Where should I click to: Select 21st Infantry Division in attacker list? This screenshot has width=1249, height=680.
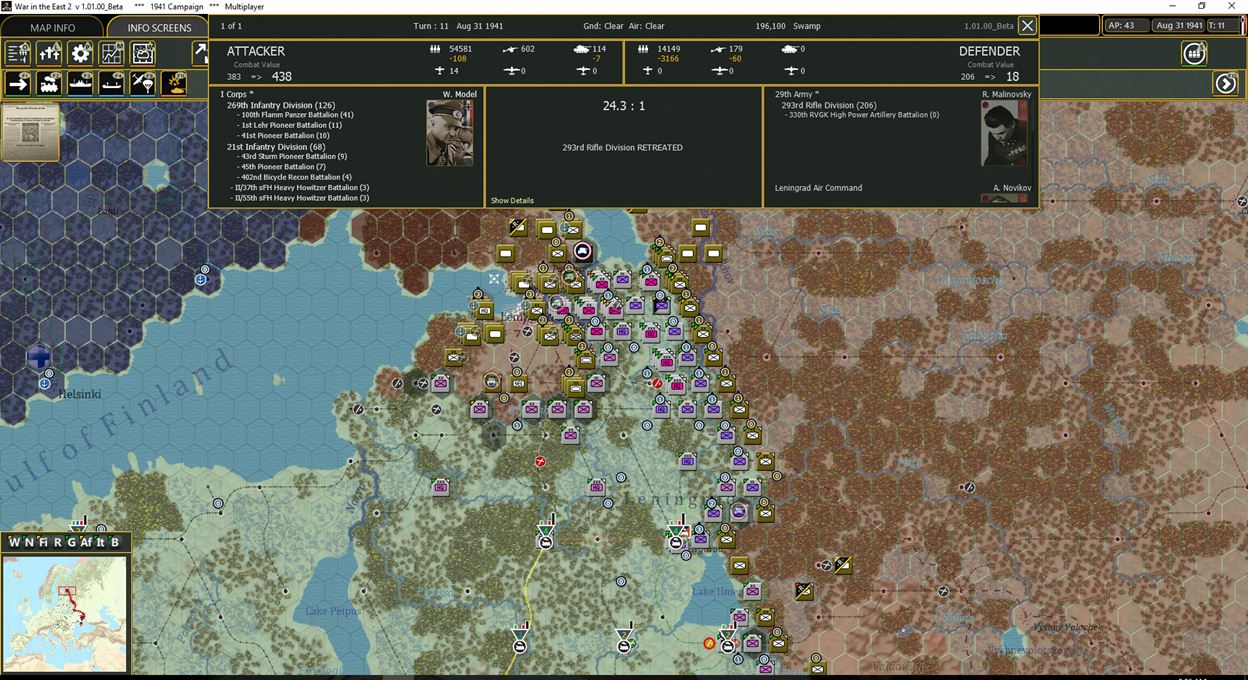[276, 147]
